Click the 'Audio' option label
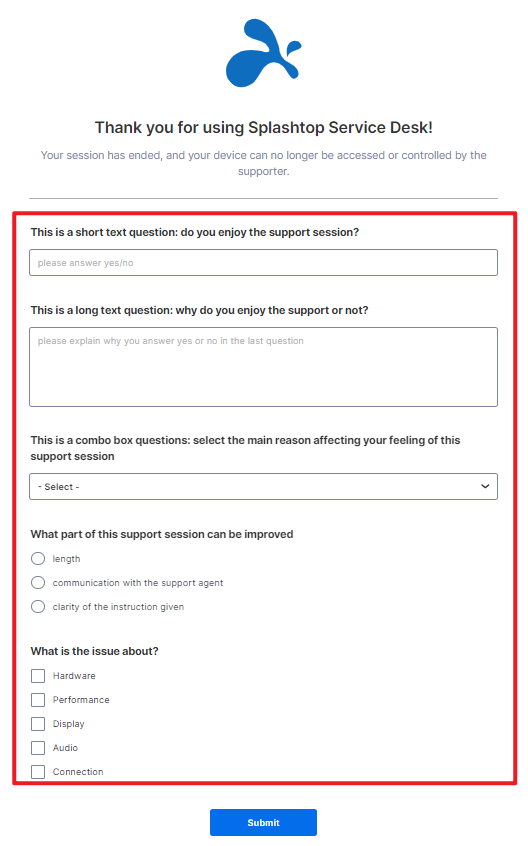Image resolution: width=528 pixels, height=846 pixels. point(65,748)
